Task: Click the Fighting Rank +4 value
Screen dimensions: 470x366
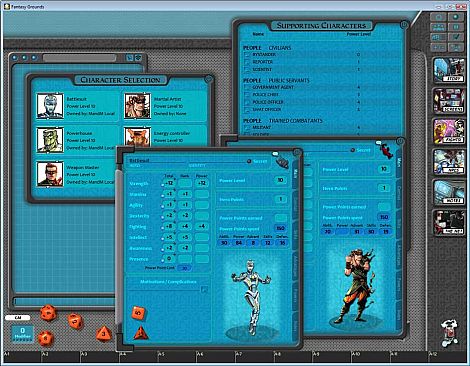Action: (x=185, y=226)
